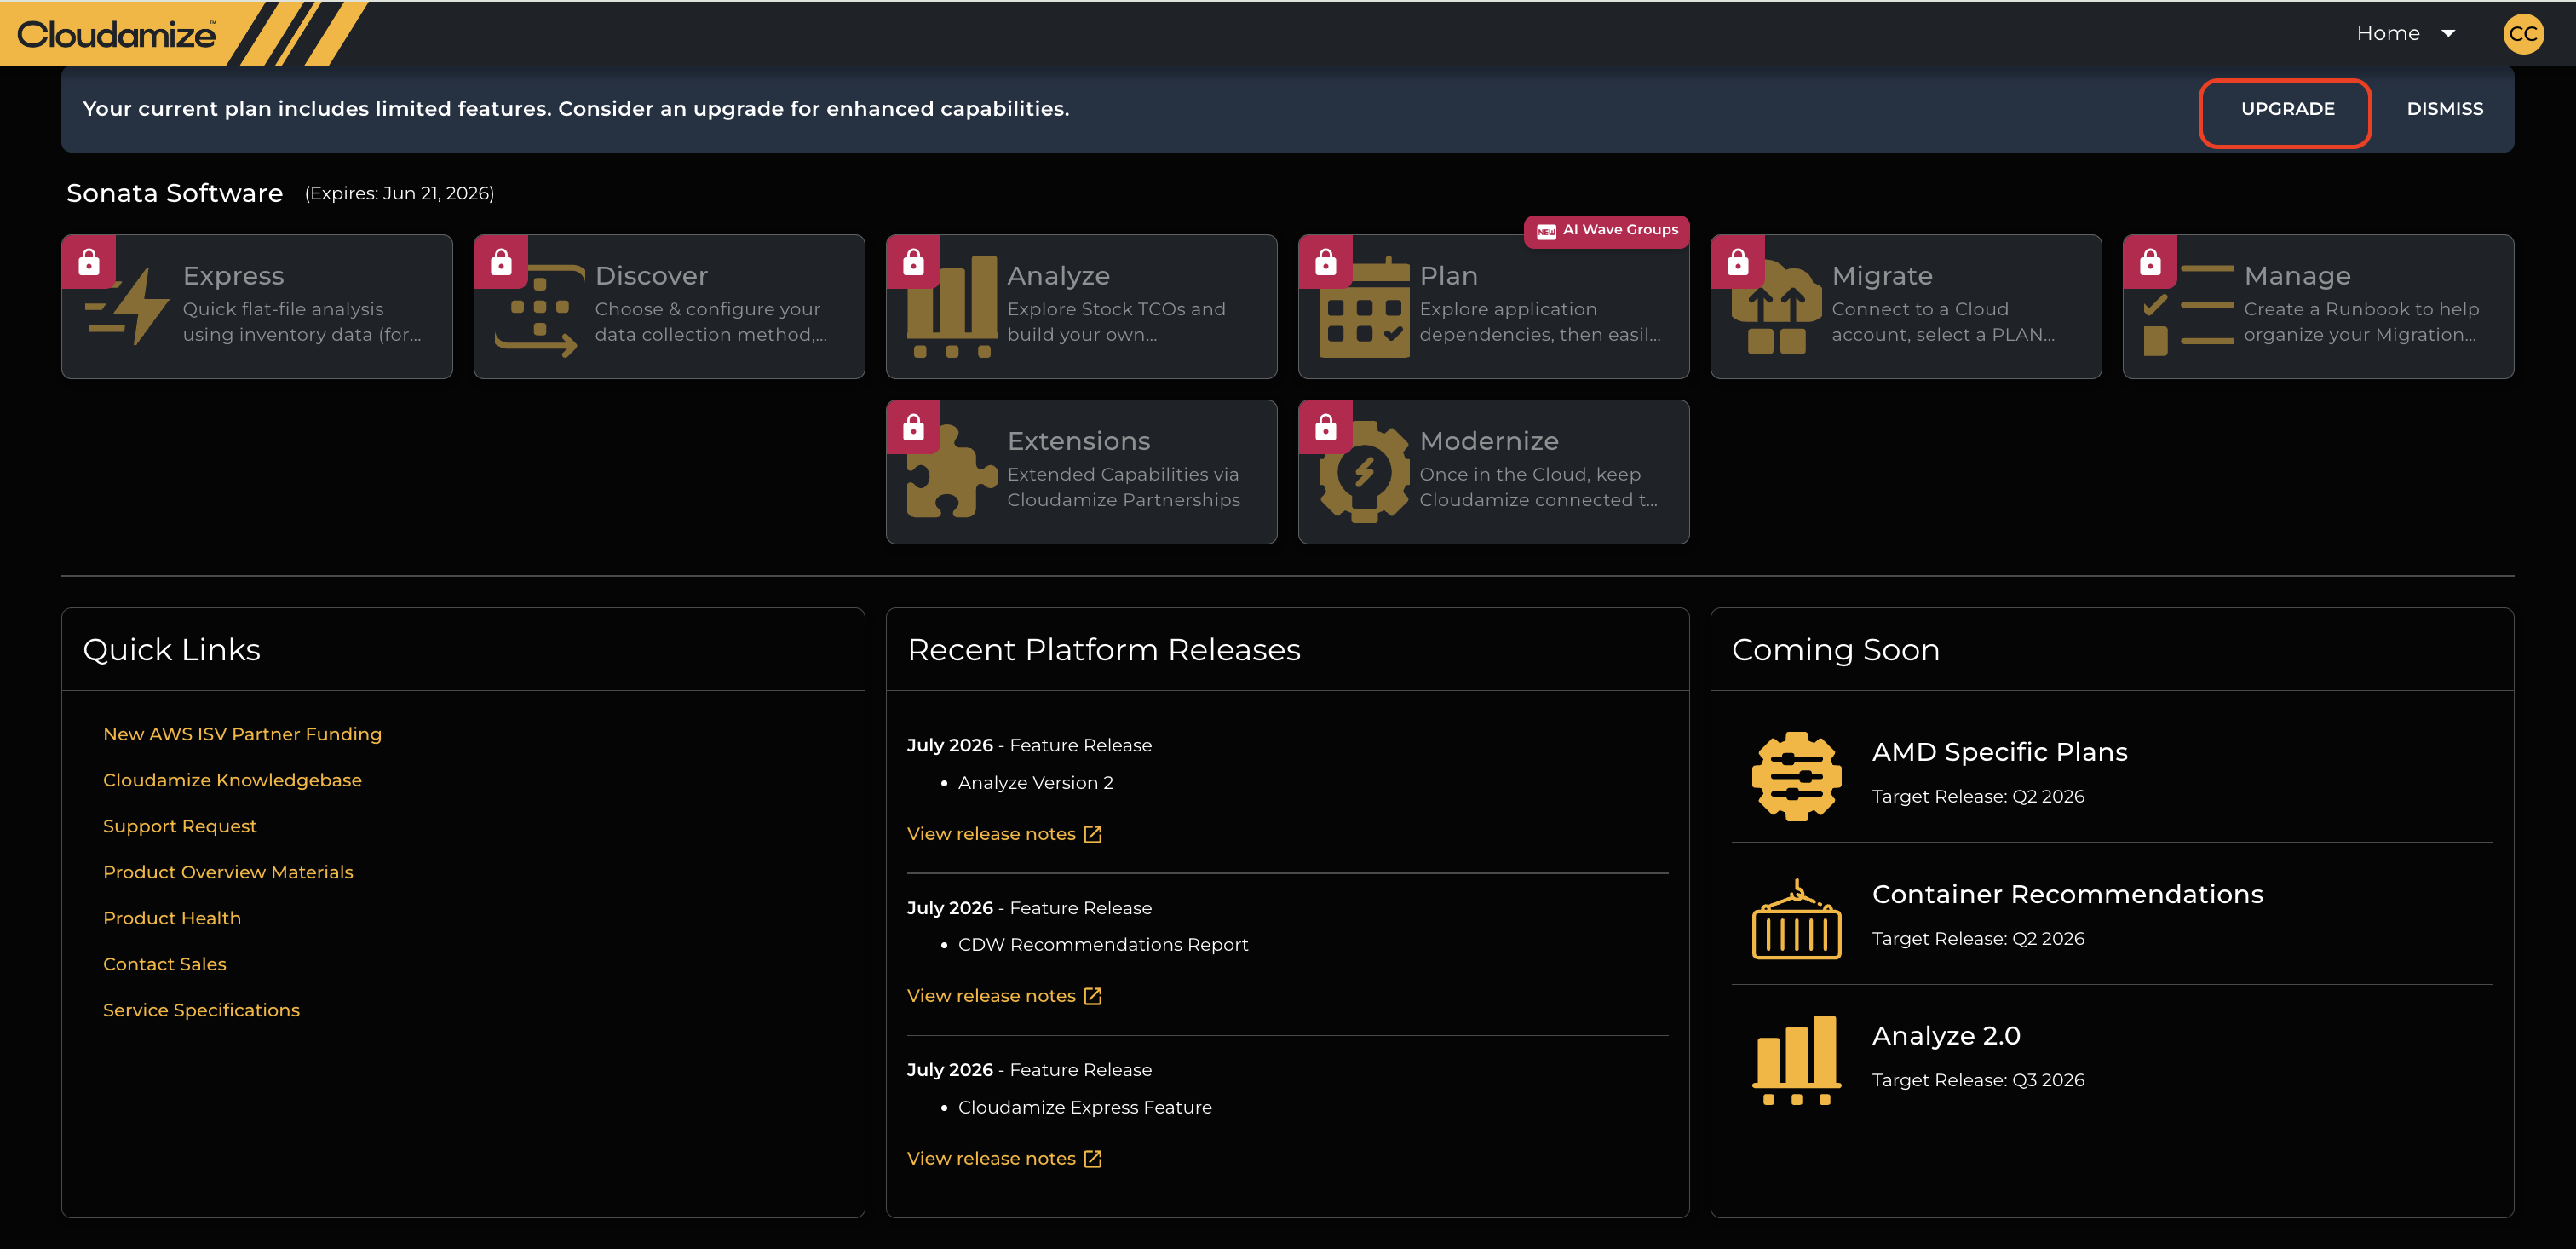This screenshot has height=1249, width=2576.
Task: Click the lock icon on Discover card
Action: point(501,262)
